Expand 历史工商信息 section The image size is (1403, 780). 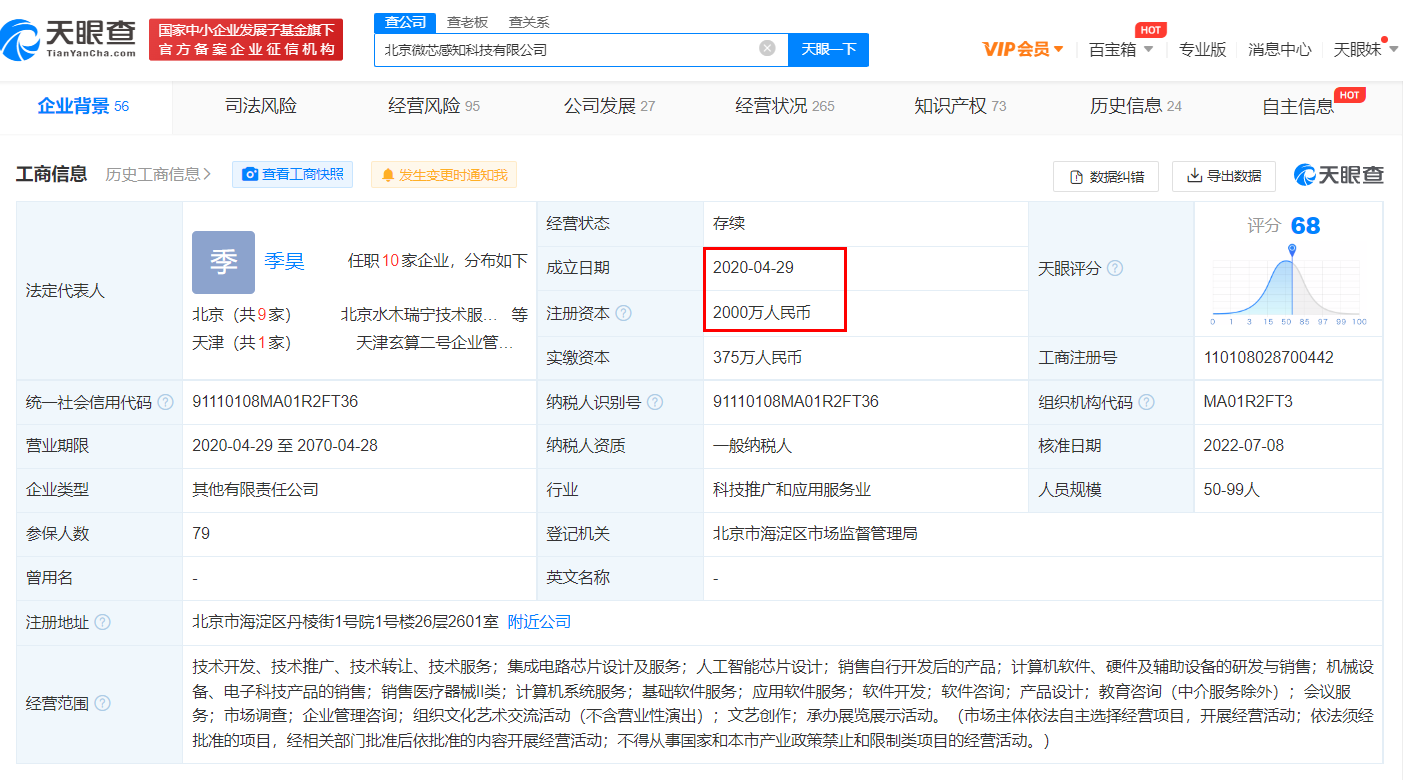click(158, 174)
